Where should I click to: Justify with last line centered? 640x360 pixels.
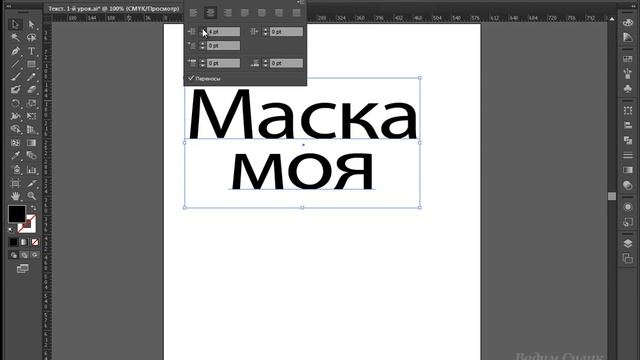262,13
